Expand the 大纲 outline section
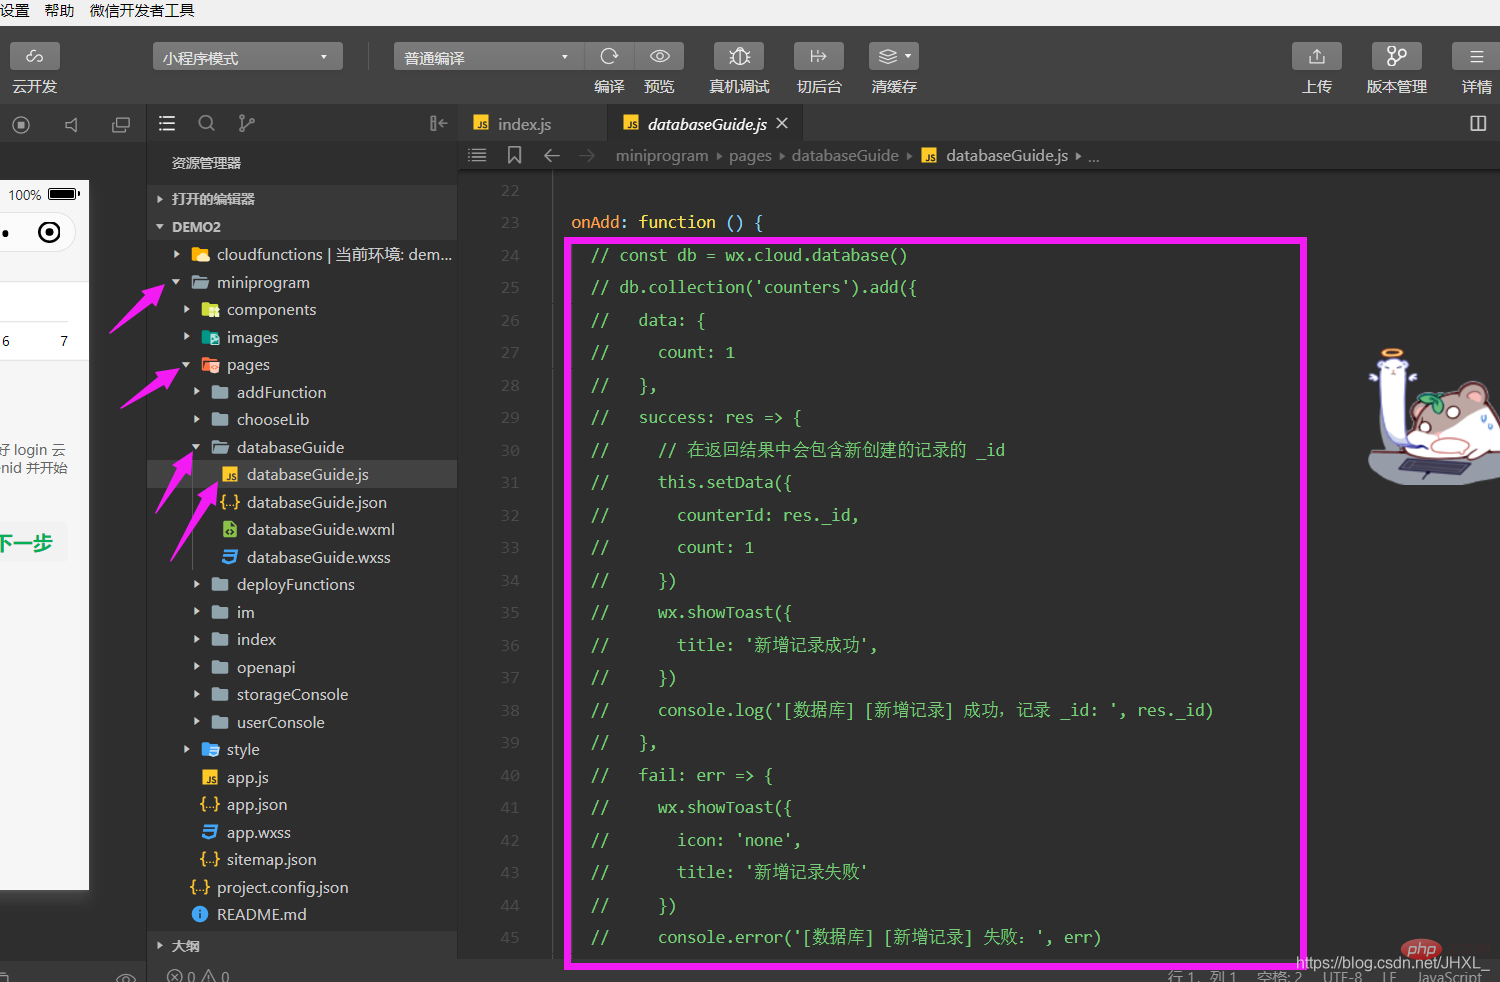 302,945
